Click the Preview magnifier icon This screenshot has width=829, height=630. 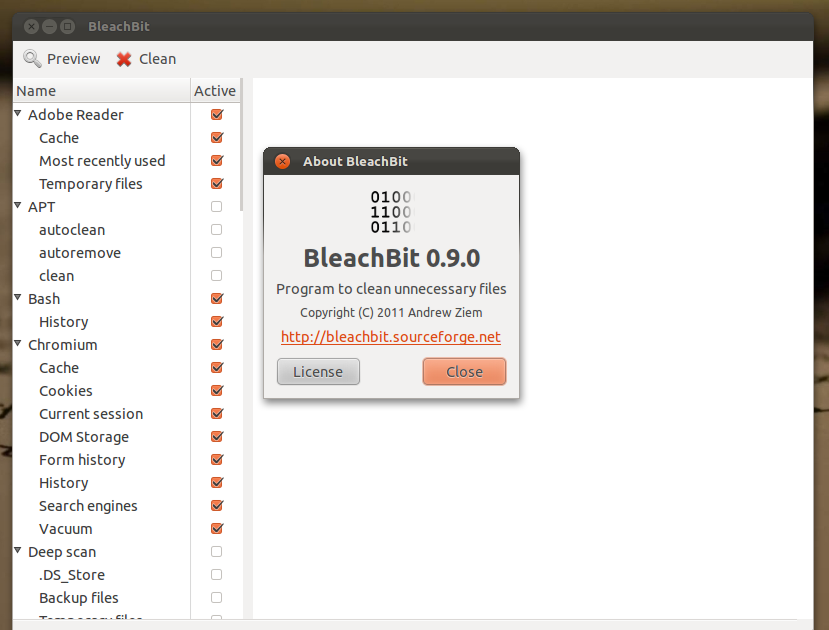[33, 59]
